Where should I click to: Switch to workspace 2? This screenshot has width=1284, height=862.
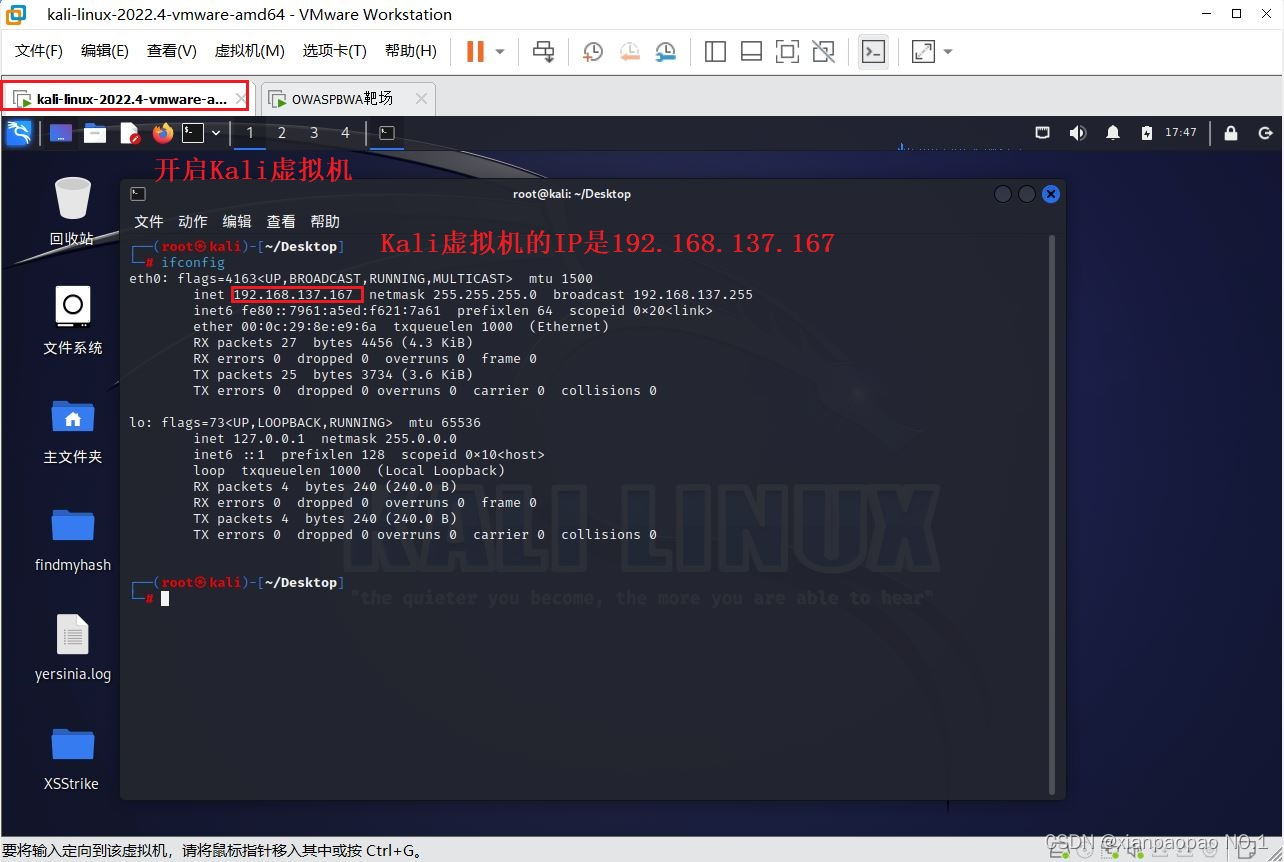(282, 133)
